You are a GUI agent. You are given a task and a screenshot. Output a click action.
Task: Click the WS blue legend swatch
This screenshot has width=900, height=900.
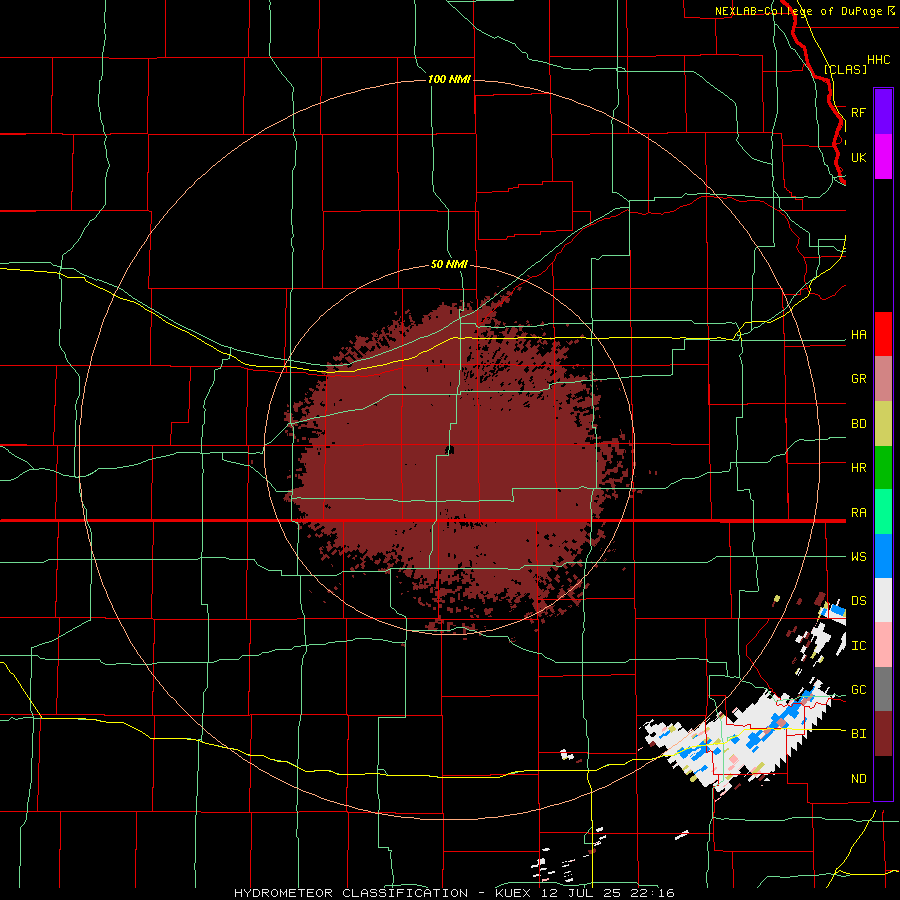click(x=883, y=556)
